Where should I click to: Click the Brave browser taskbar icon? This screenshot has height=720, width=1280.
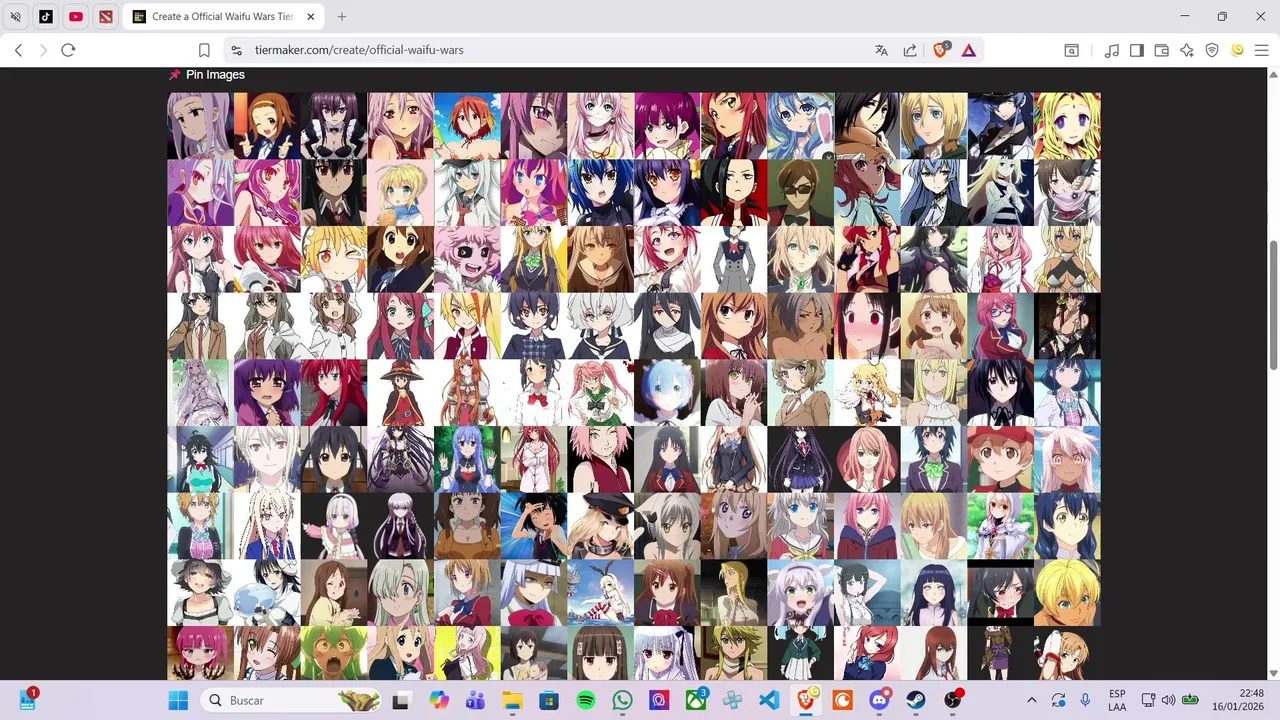(806, 700)
